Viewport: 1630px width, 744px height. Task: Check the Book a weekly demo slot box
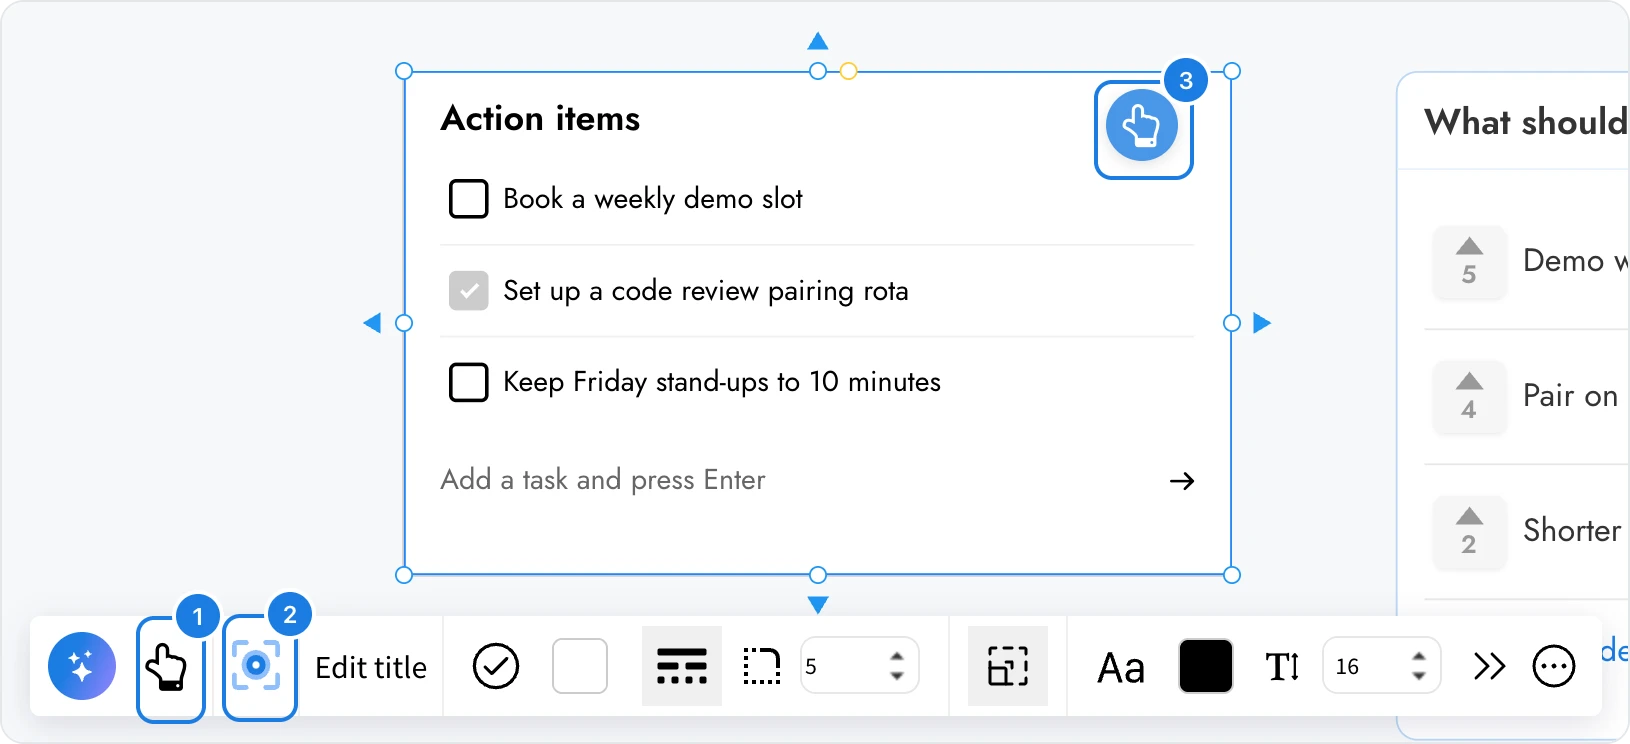(x=468, y=198)
